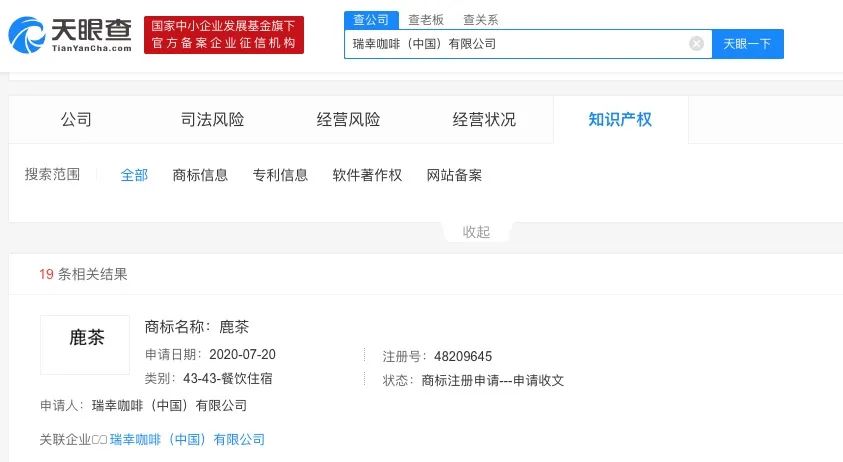Filter search scope by 全部

[x=134, y=175]
